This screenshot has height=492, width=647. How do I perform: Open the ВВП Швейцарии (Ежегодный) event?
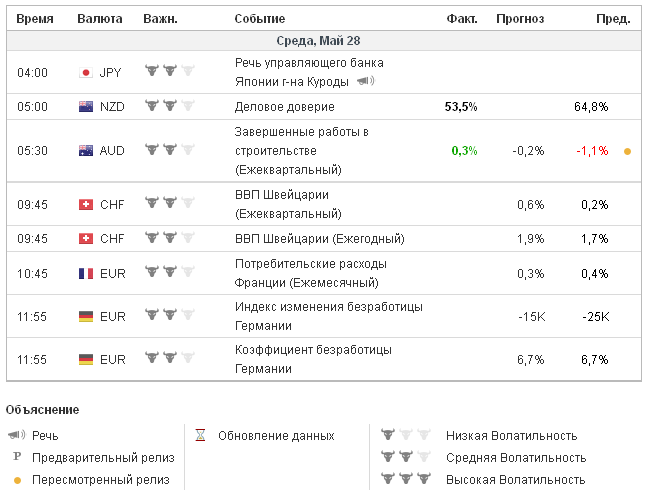pos(319,238)
